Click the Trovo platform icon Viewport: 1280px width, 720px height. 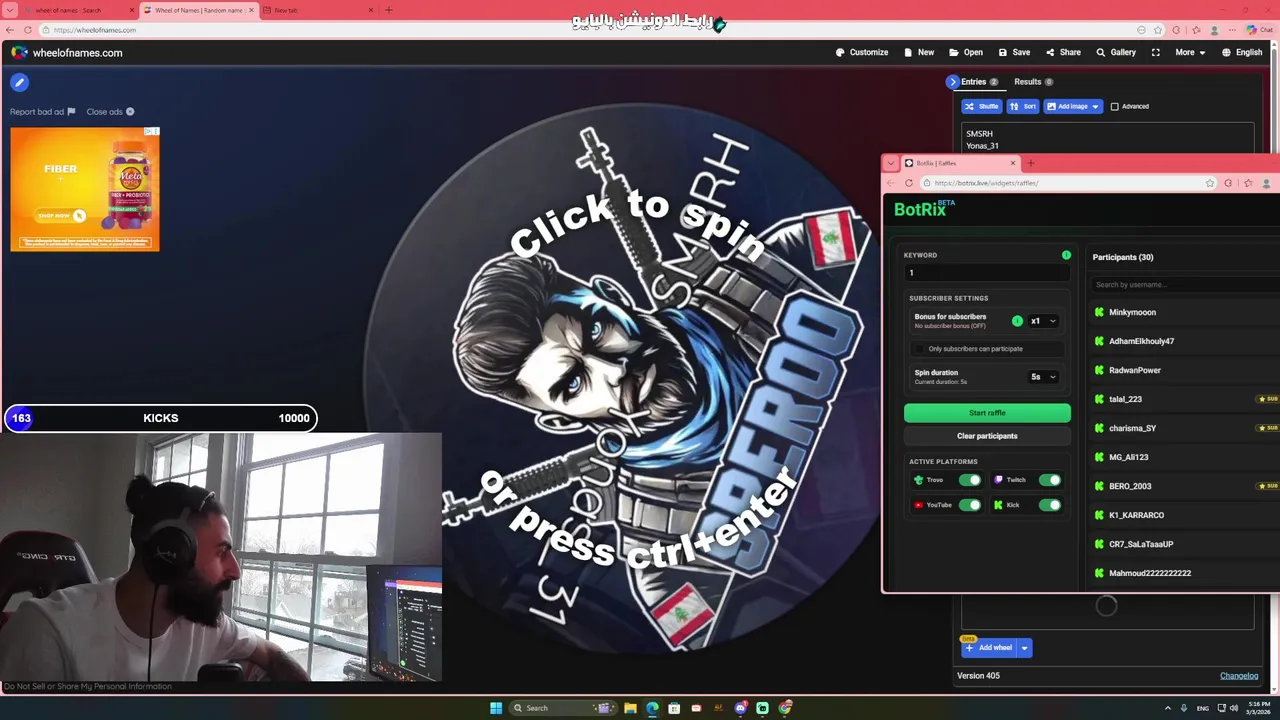pos(918,480)
